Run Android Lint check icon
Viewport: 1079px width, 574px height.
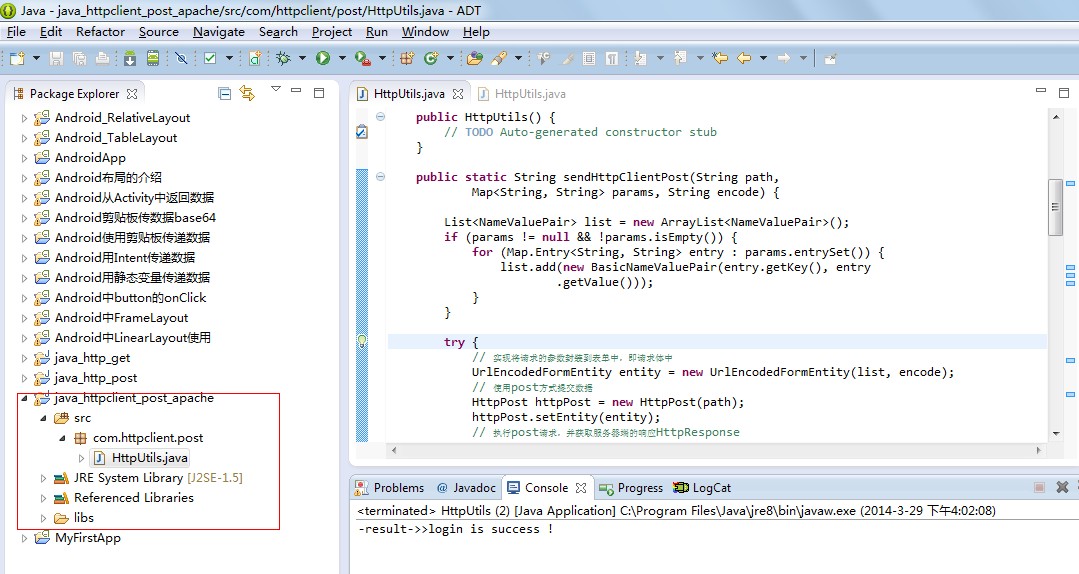tap(211, 59)
